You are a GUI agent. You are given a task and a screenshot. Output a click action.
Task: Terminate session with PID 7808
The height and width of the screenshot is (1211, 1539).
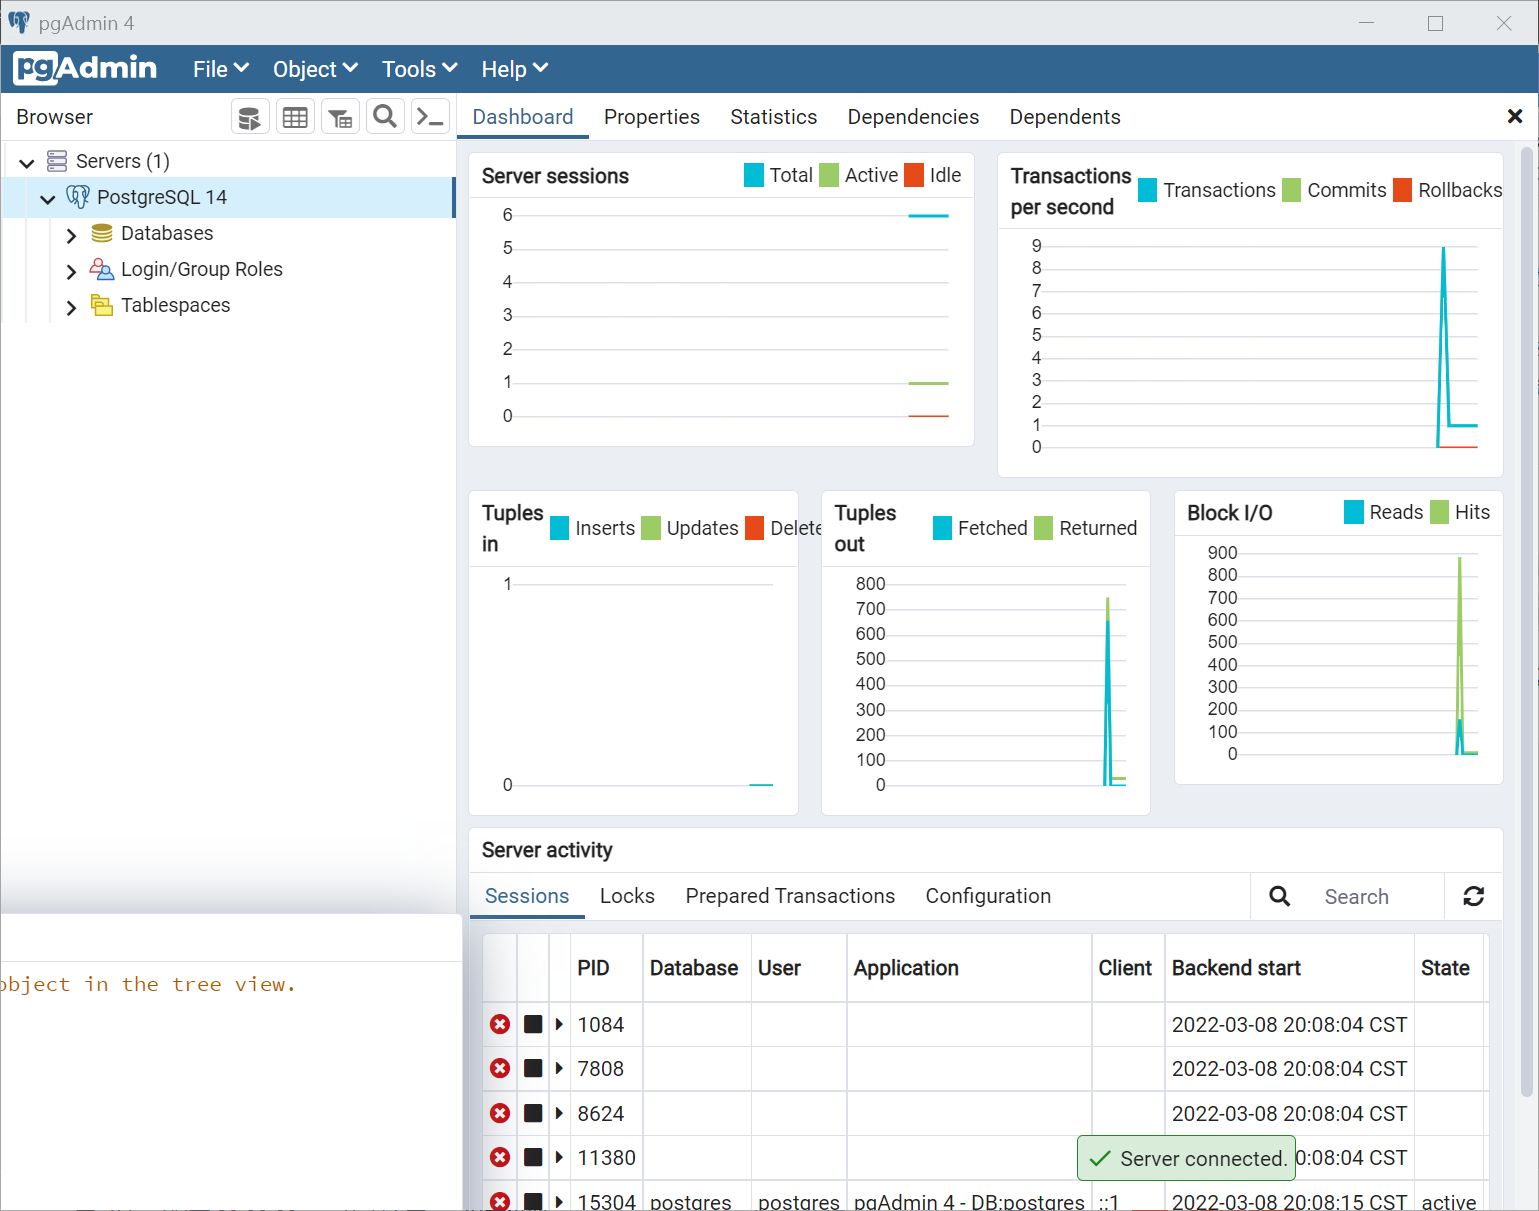[500, 1068]
